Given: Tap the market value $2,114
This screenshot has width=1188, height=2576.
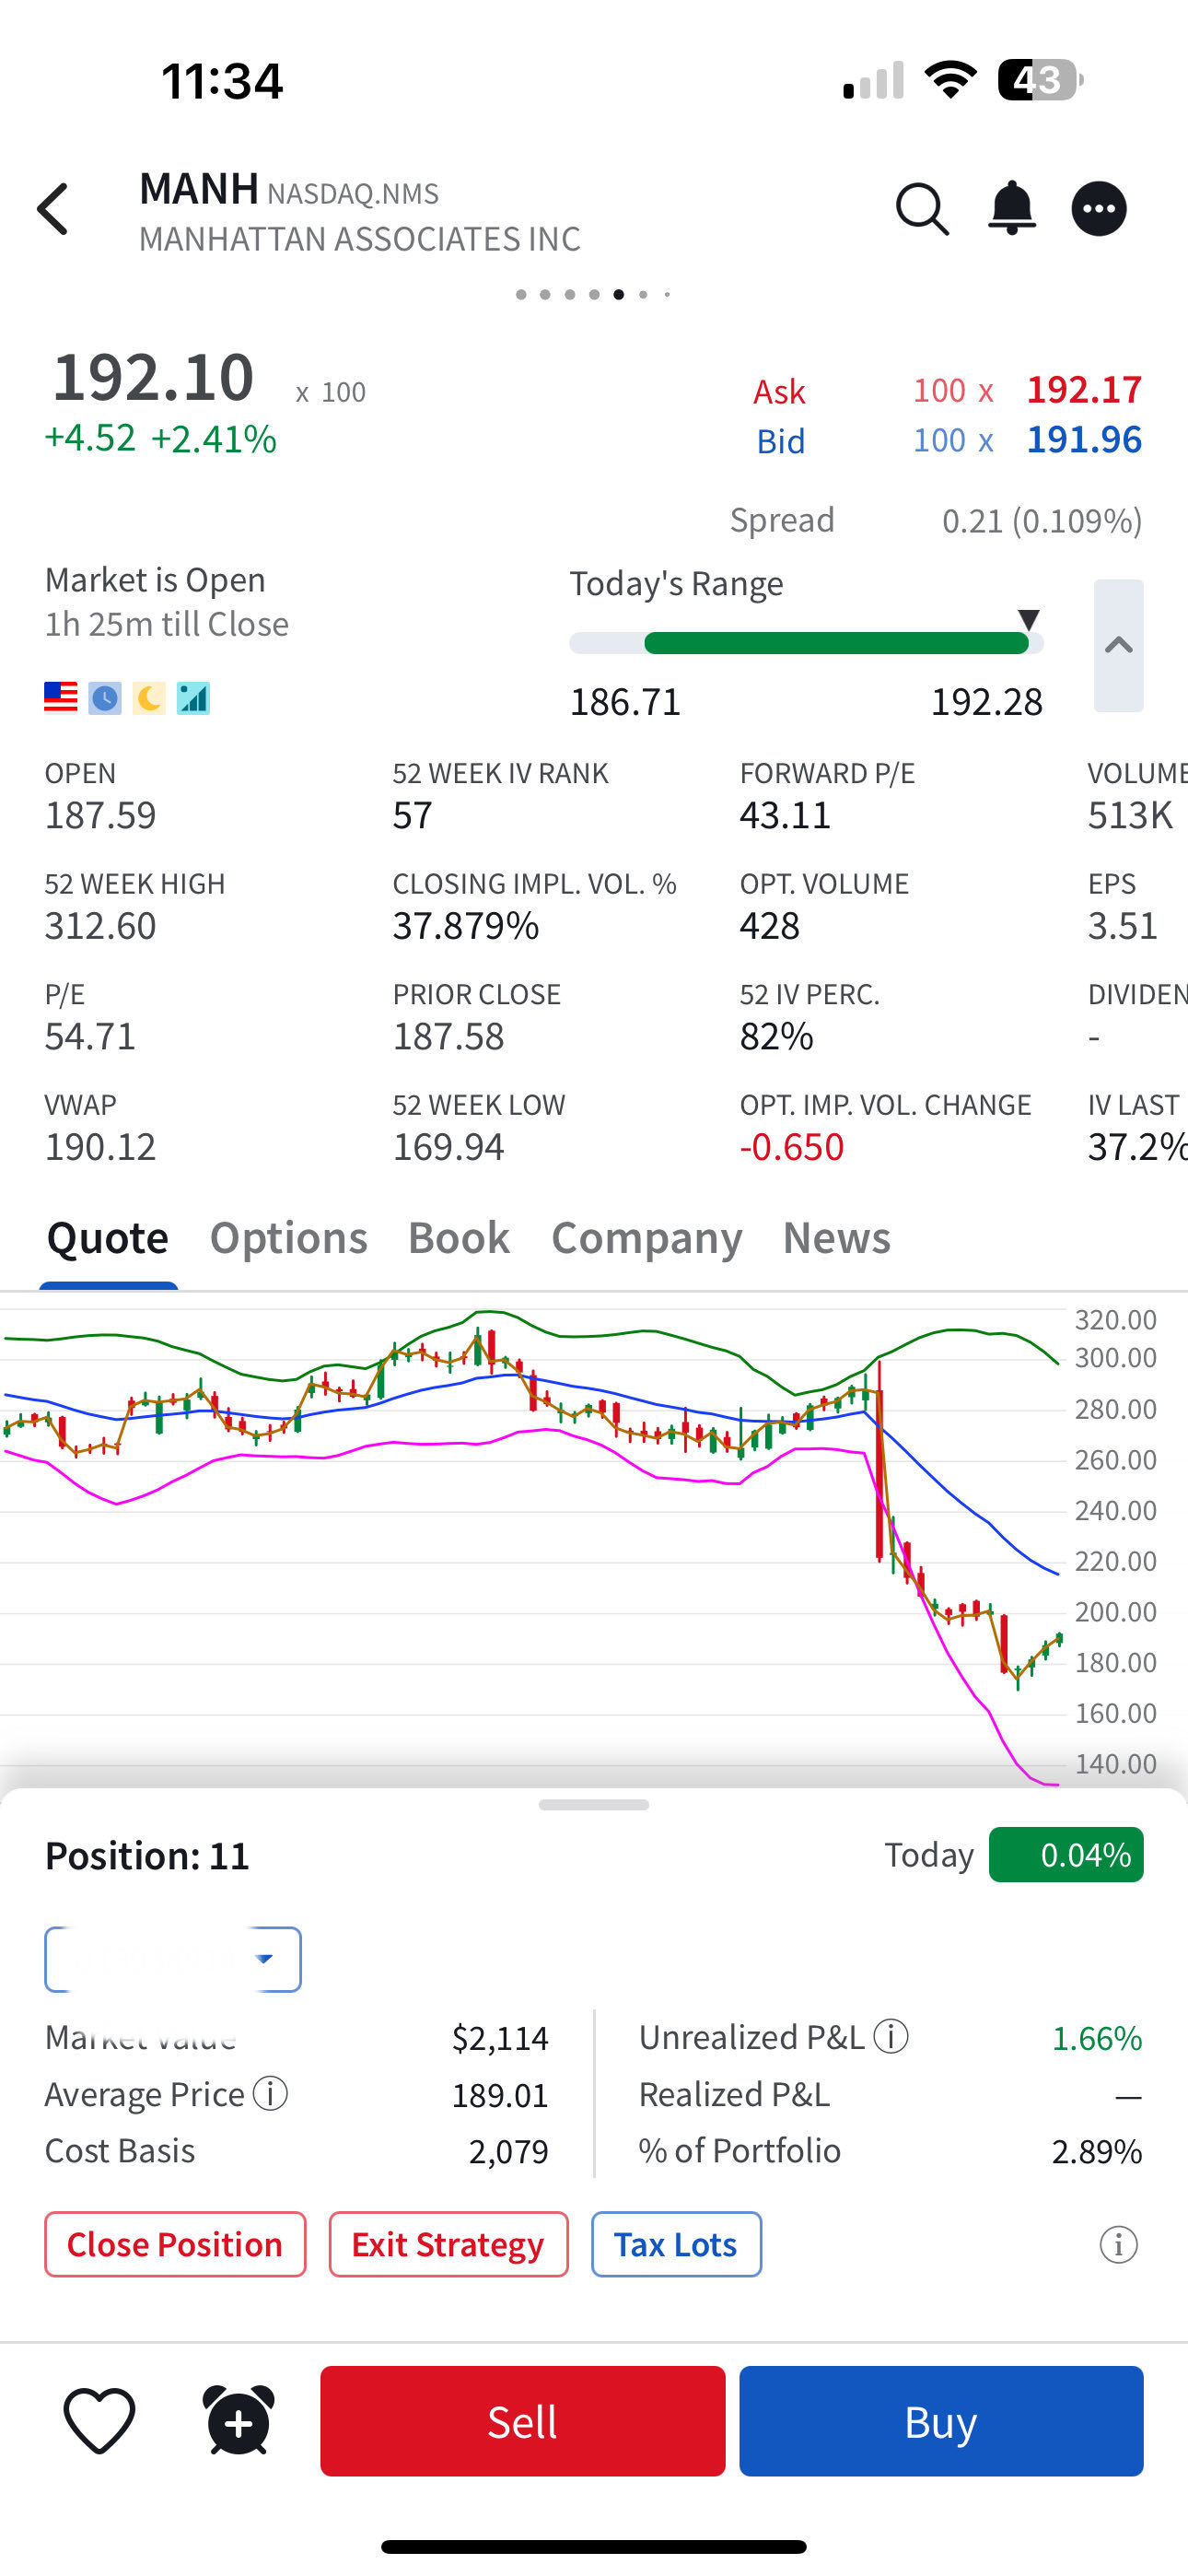Looking at the screenshot, I should pos(500,2037).
